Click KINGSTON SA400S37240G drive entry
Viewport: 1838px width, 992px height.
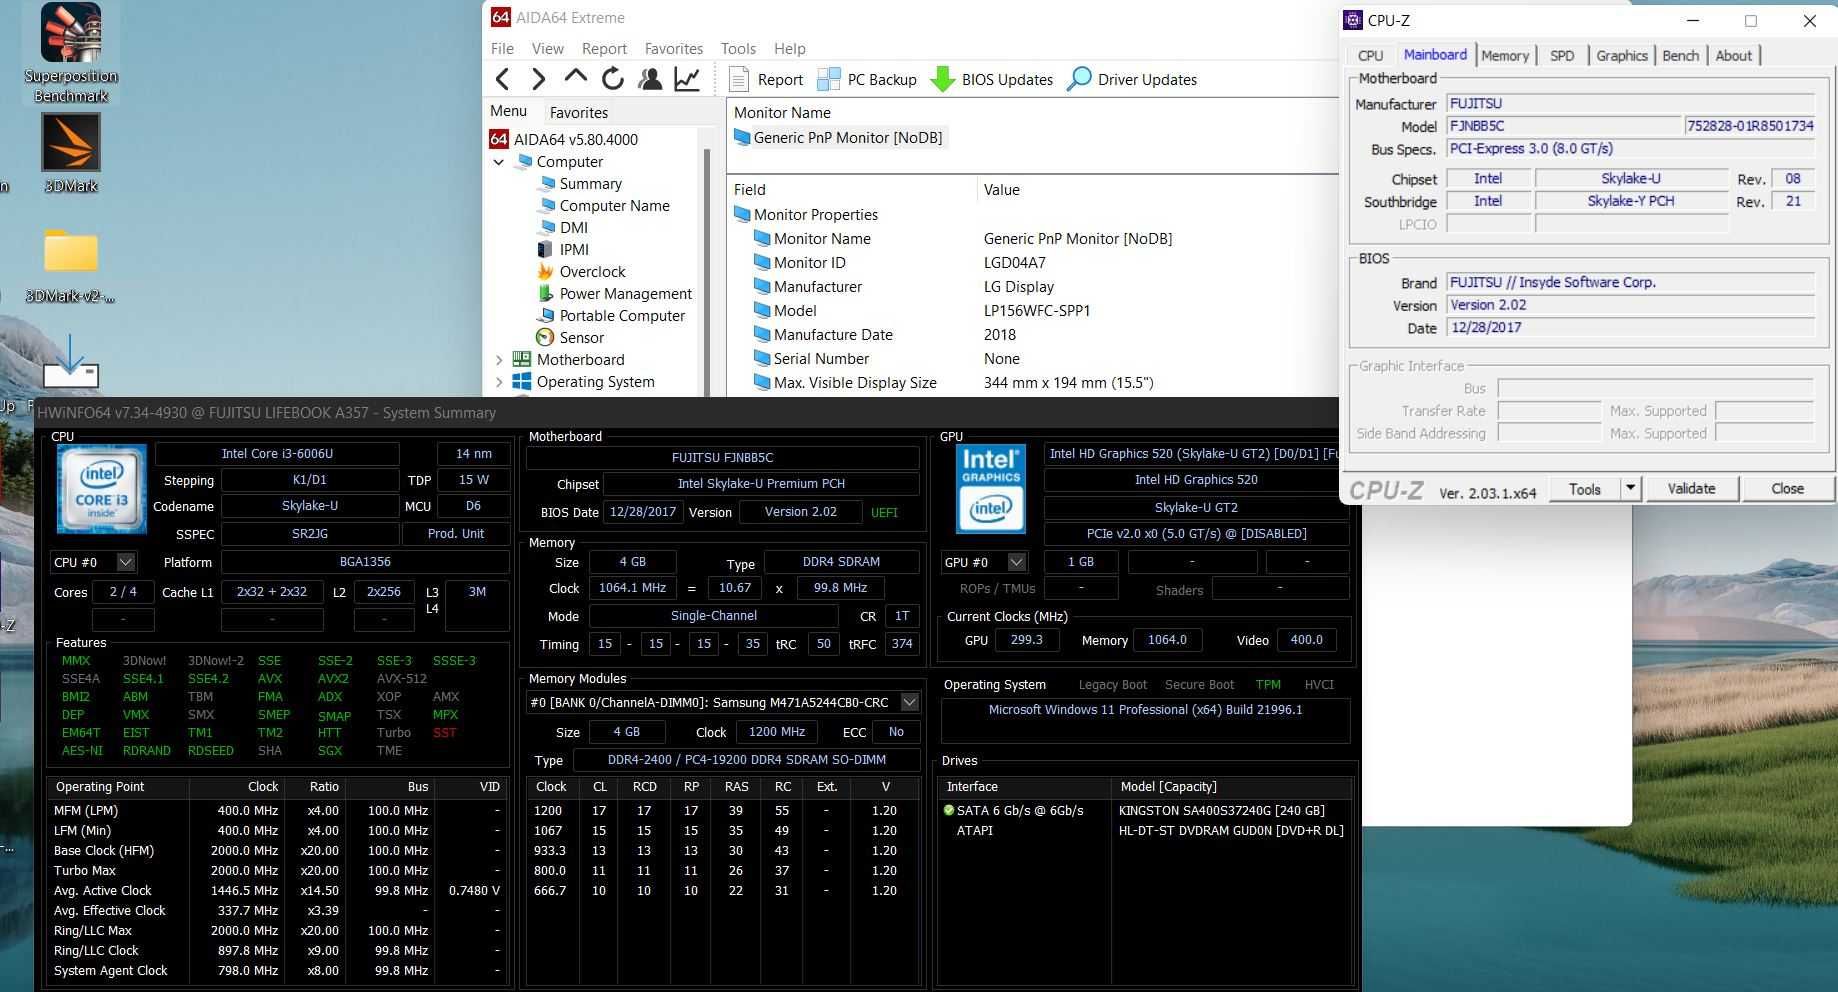(1221, 810)
